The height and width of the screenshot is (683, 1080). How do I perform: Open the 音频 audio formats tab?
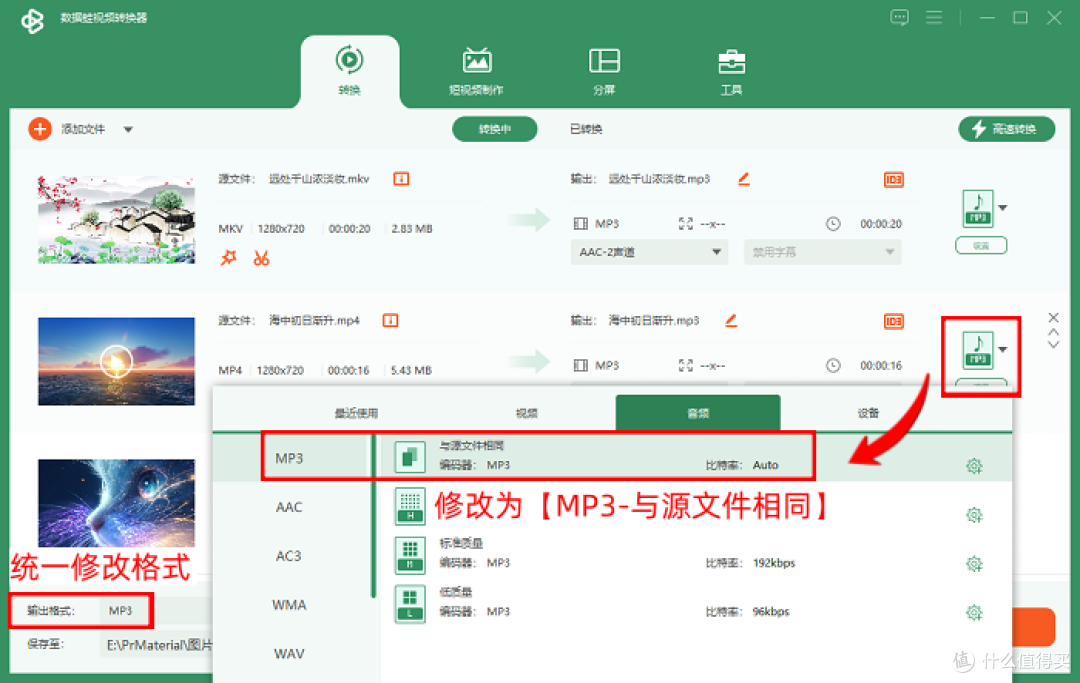coord(698,413)
